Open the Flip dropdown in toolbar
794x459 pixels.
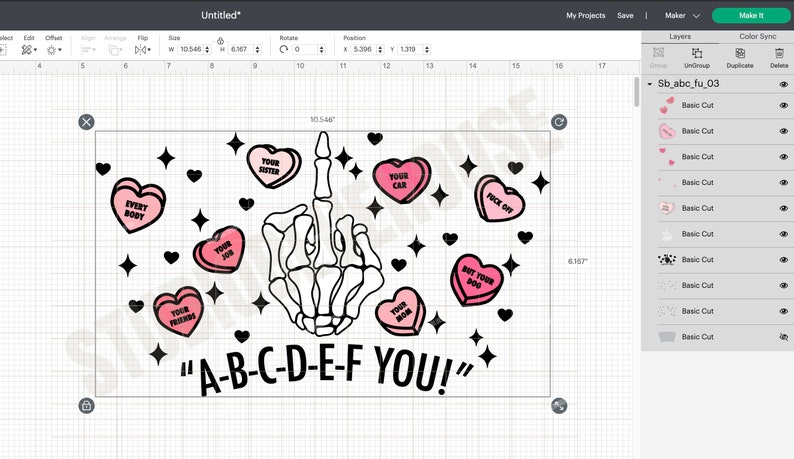(x=142, y=49)
